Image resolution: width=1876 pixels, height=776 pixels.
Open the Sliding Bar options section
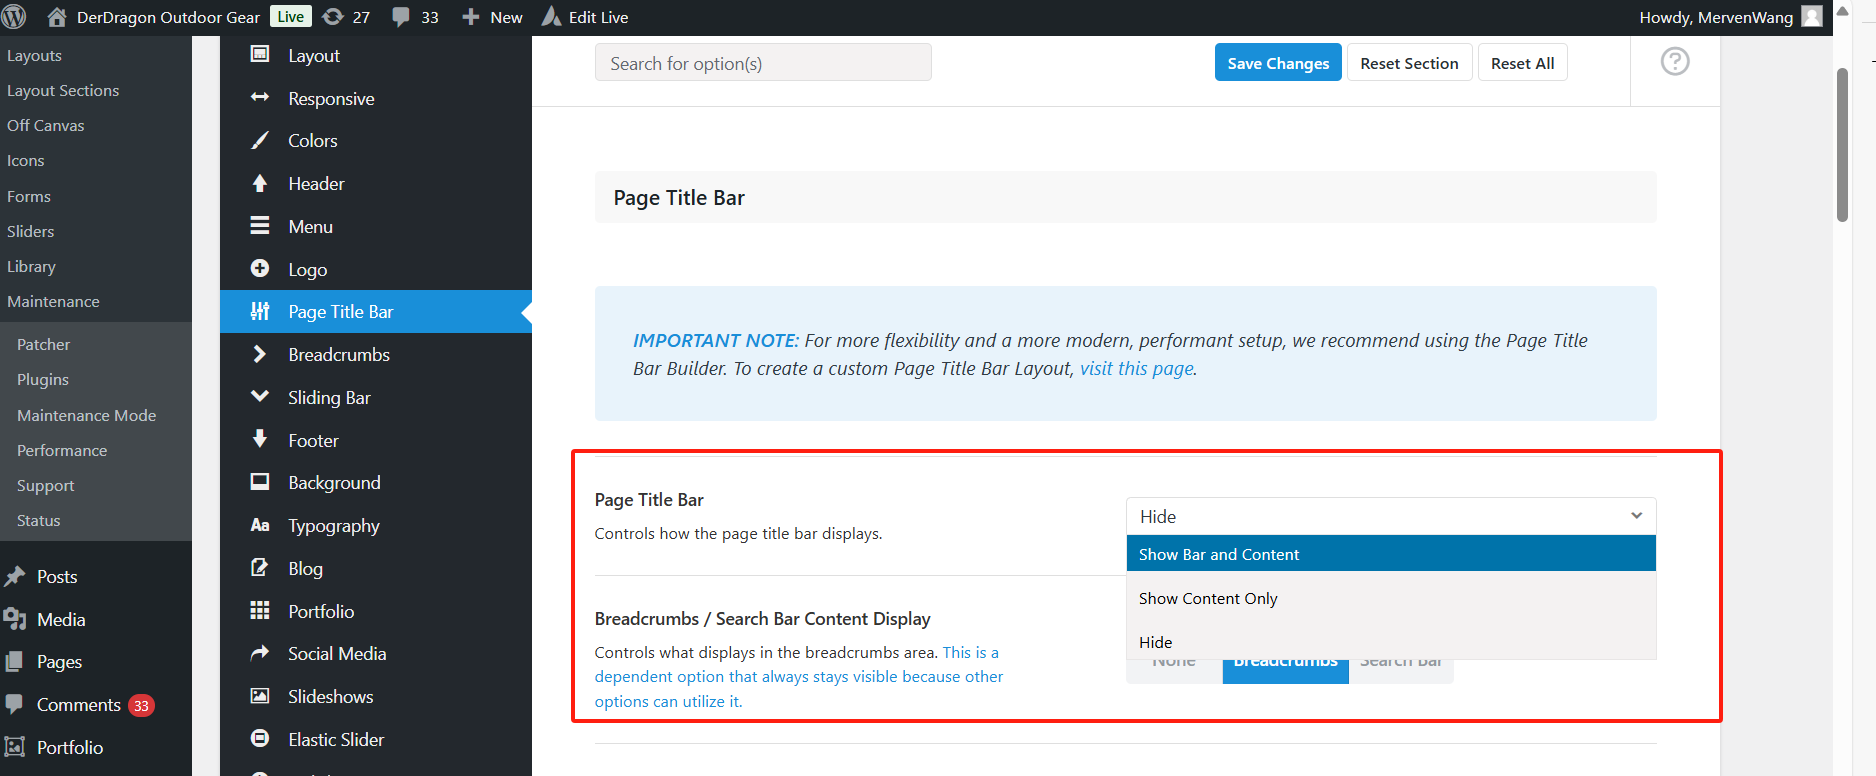329,398
